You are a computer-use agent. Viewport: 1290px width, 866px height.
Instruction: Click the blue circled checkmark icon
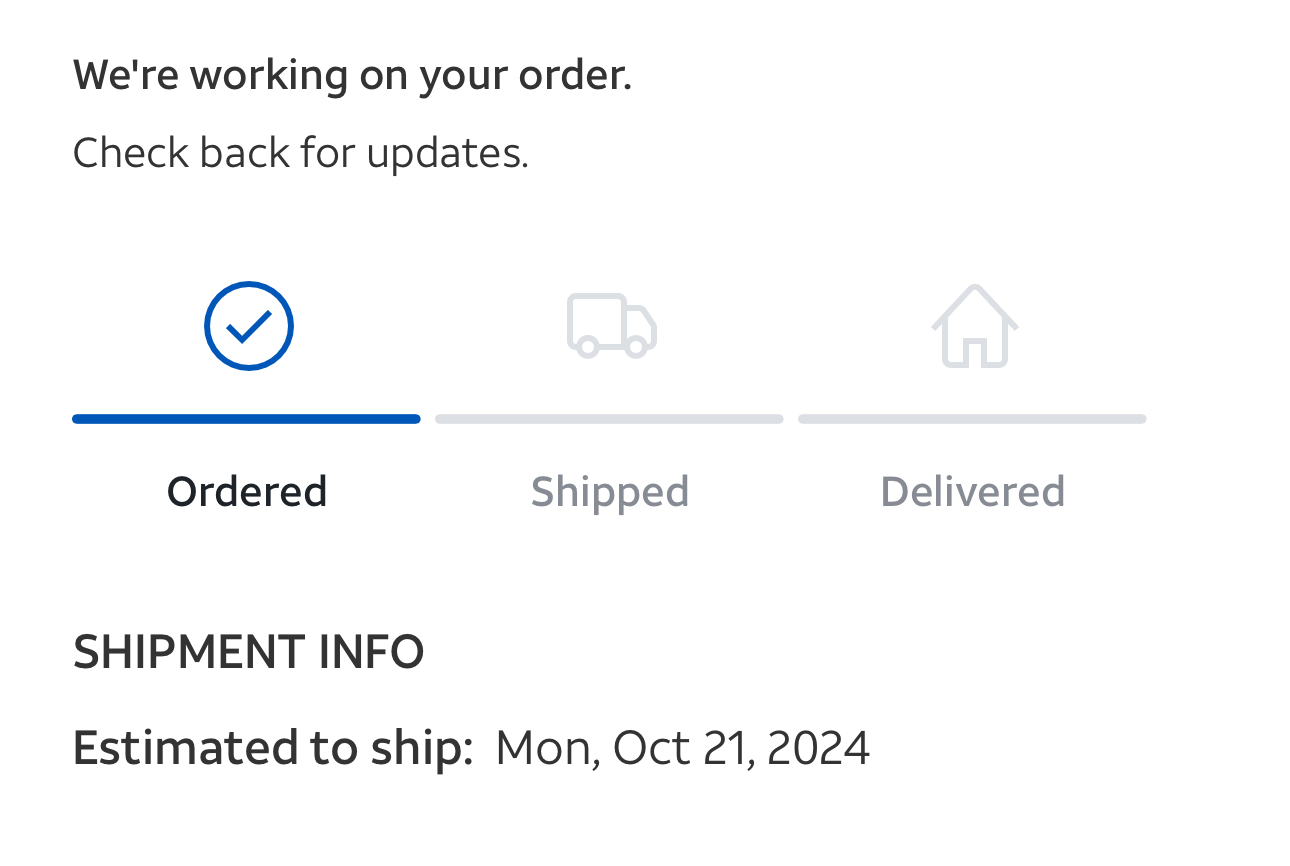click(248, 326)
